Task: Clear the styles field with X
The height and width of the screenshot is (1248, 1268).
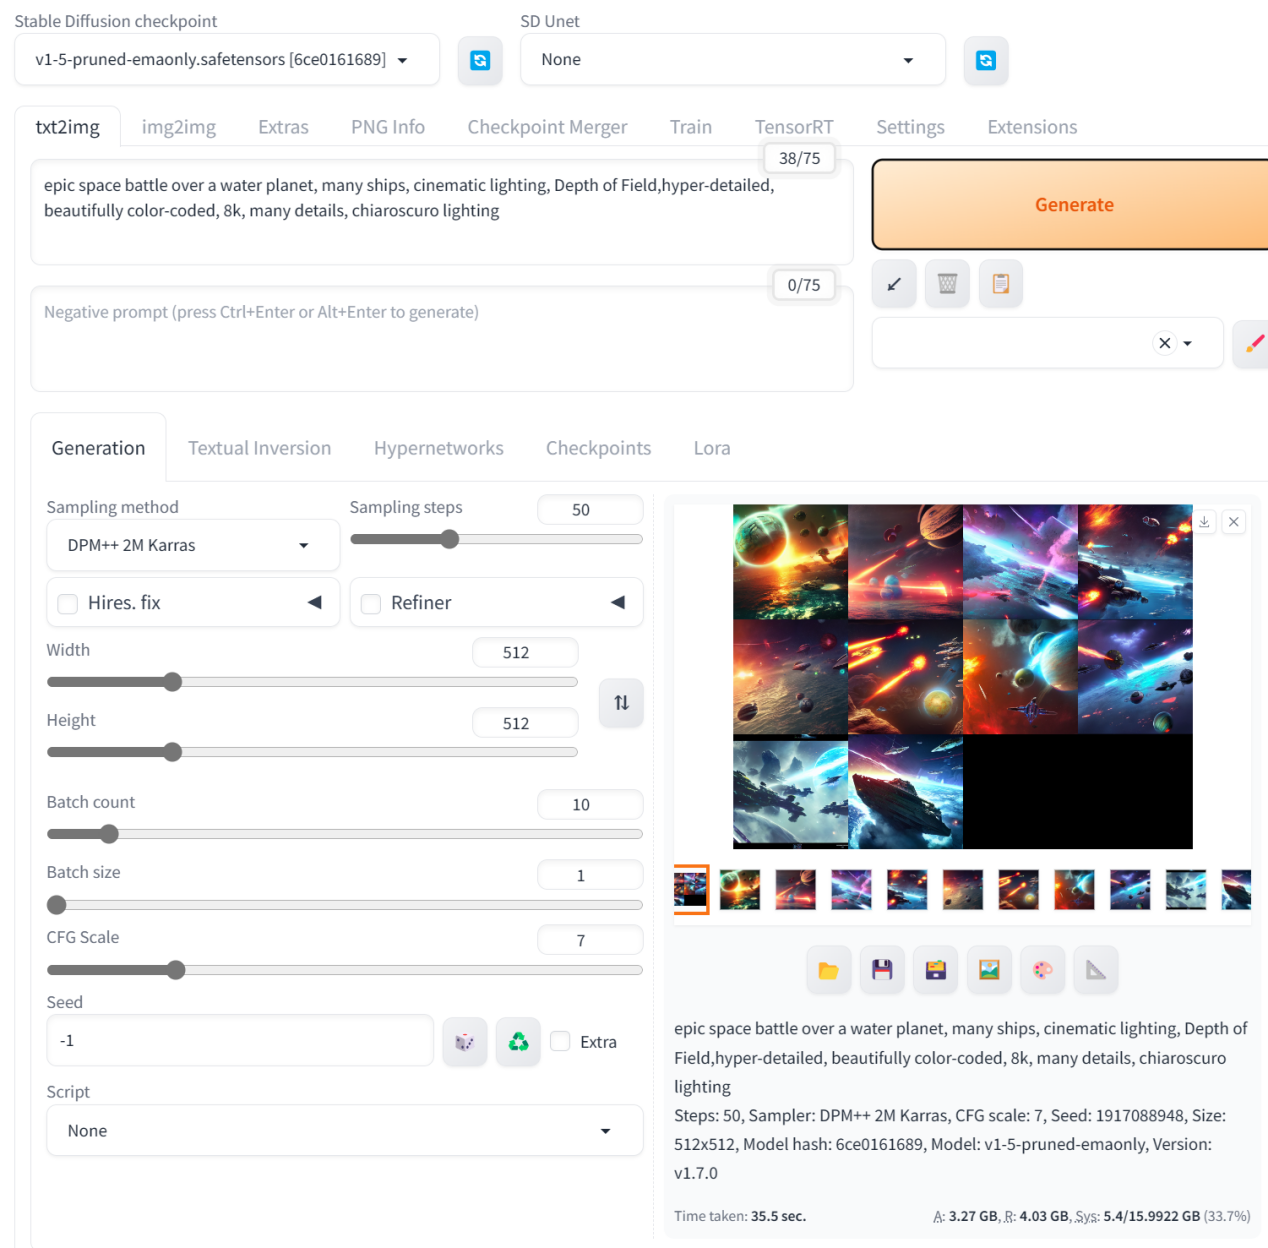Action: [1165, 343]
